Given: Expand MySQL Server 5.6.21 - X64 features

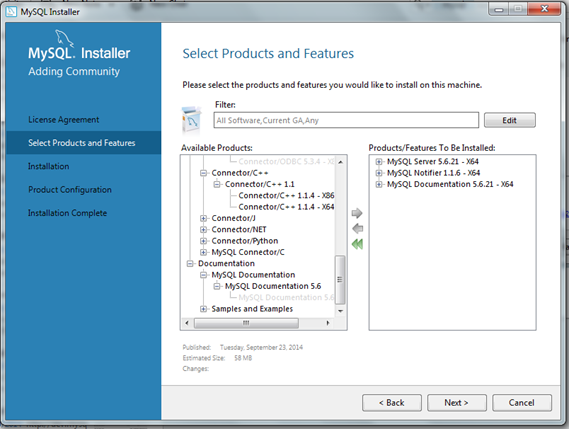Looking at the screenshot, I should 379,162.
